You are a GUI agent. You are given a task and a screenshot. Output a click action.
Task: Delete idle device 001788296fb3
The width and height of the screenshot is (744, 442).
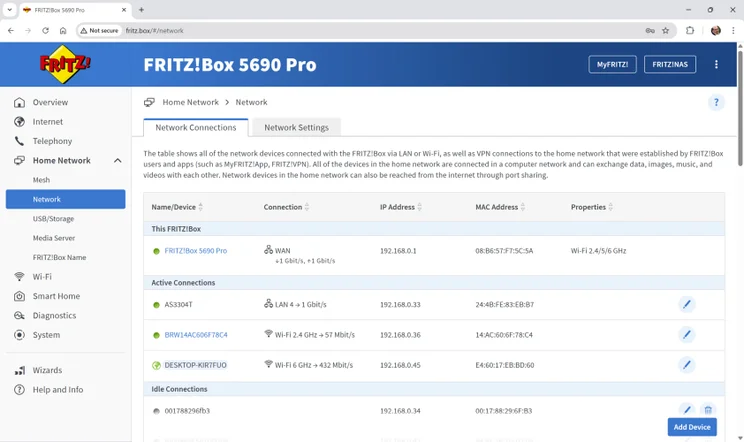(708, 410)
